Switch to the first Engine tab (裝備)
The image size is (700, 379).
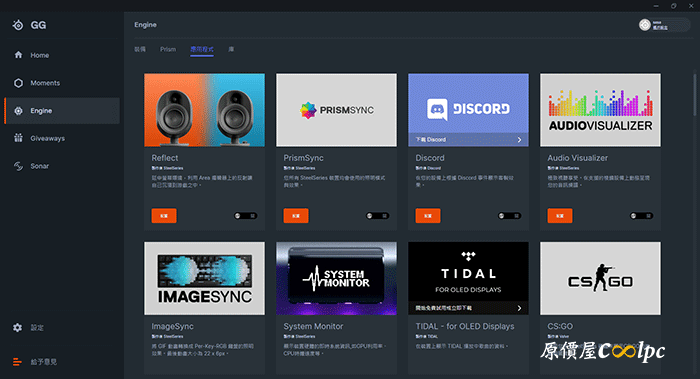pyautogui.click(x=140, y=49)
